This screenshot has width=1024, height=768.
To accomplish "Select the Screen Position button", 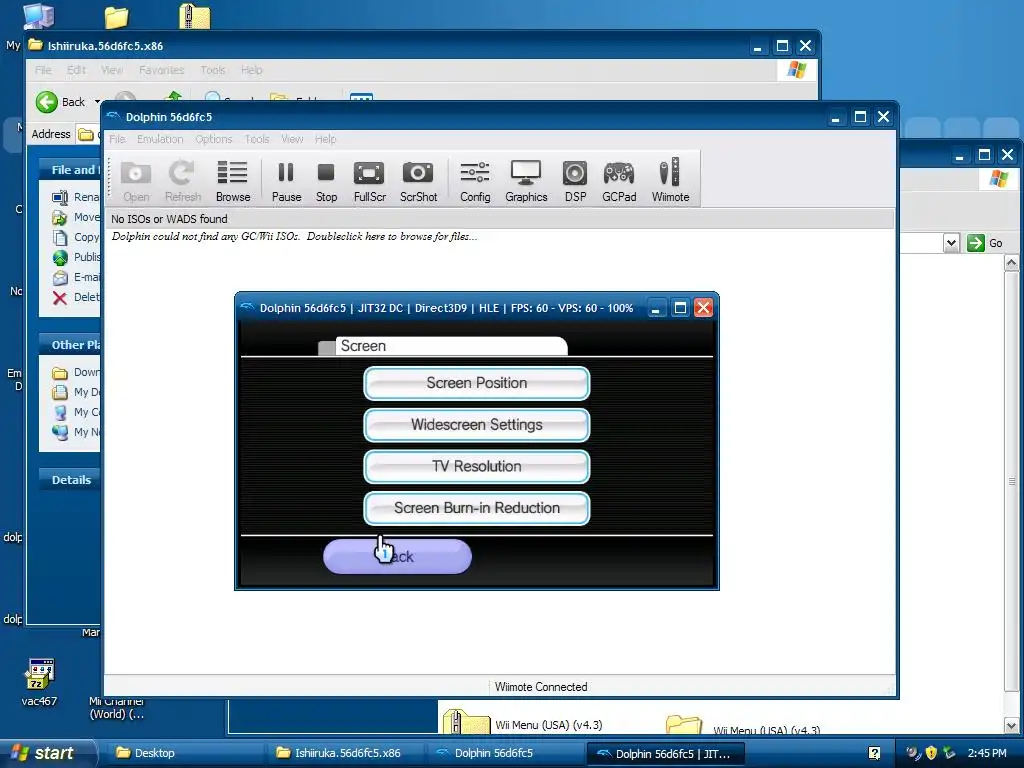I will click(x=477, y=383).
